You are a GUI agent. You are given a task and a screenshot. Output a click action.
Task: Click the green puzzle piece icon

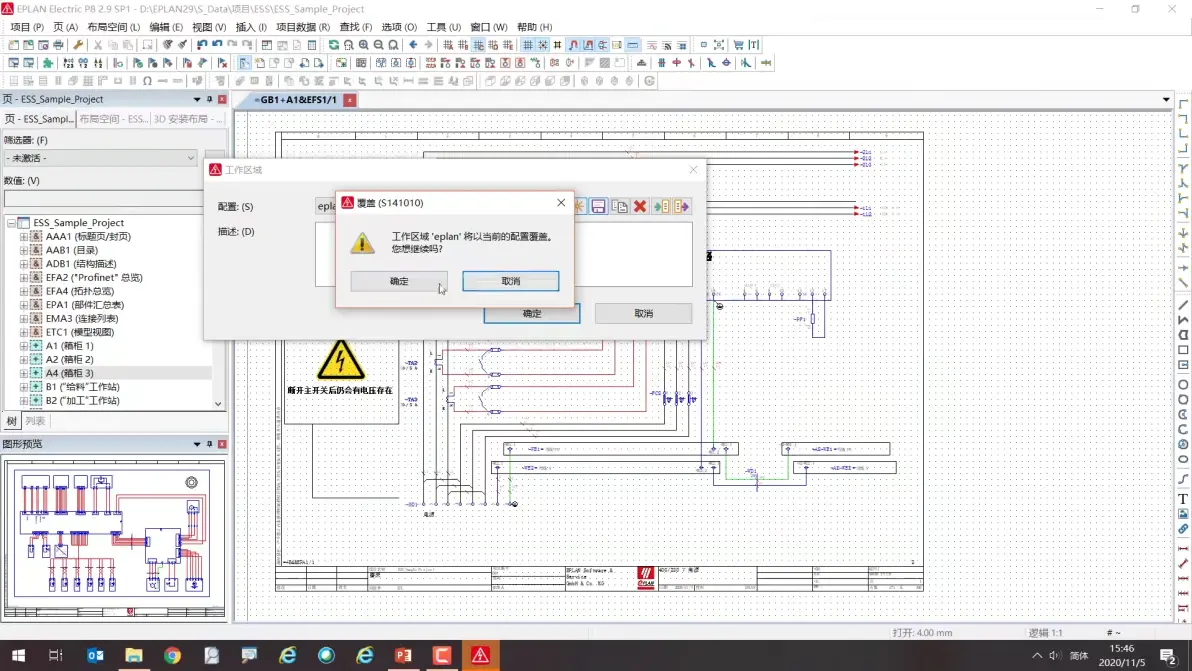[x=48, y=63]
